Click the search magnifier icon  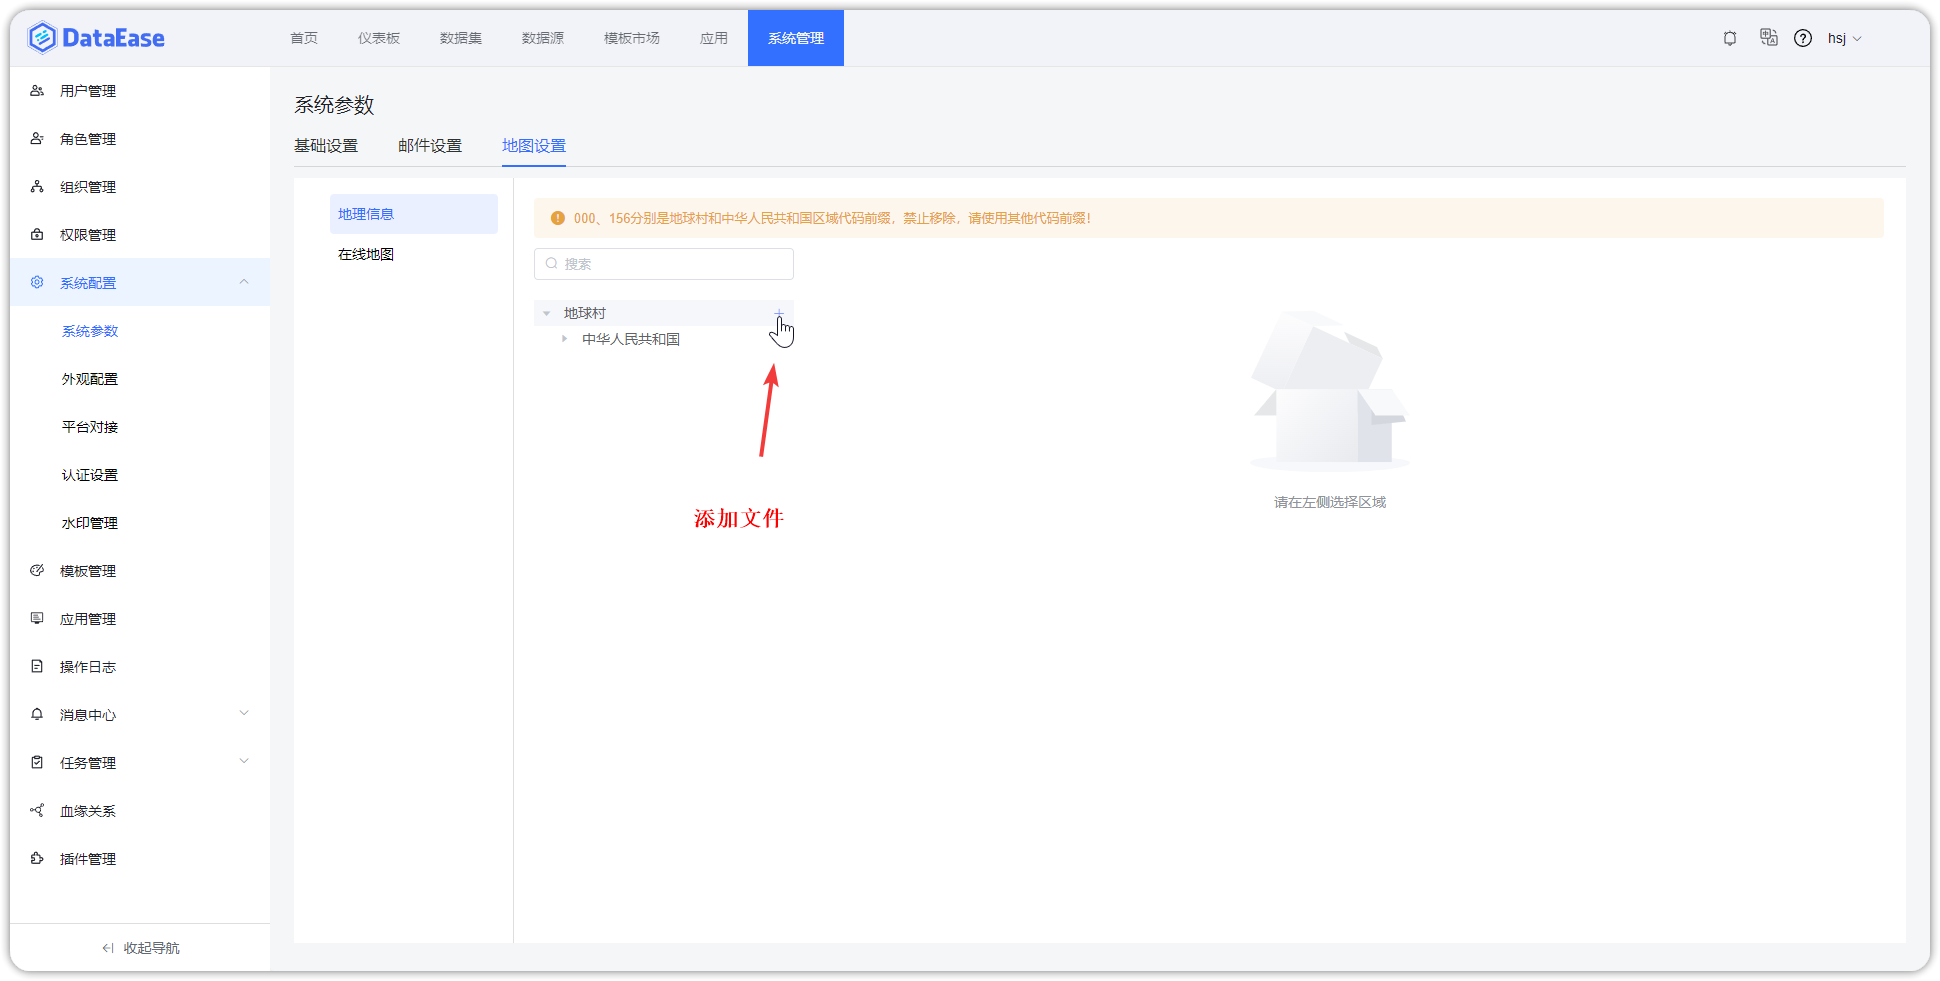552,264
